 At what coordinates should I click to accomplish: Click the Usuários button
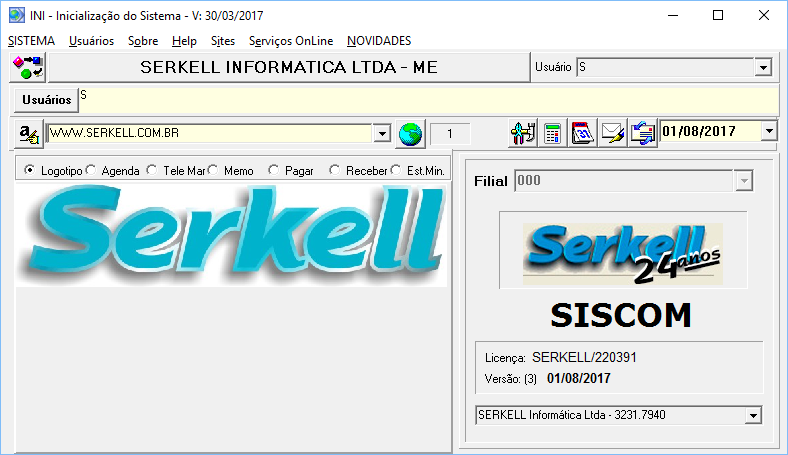(x=46, y=100)
